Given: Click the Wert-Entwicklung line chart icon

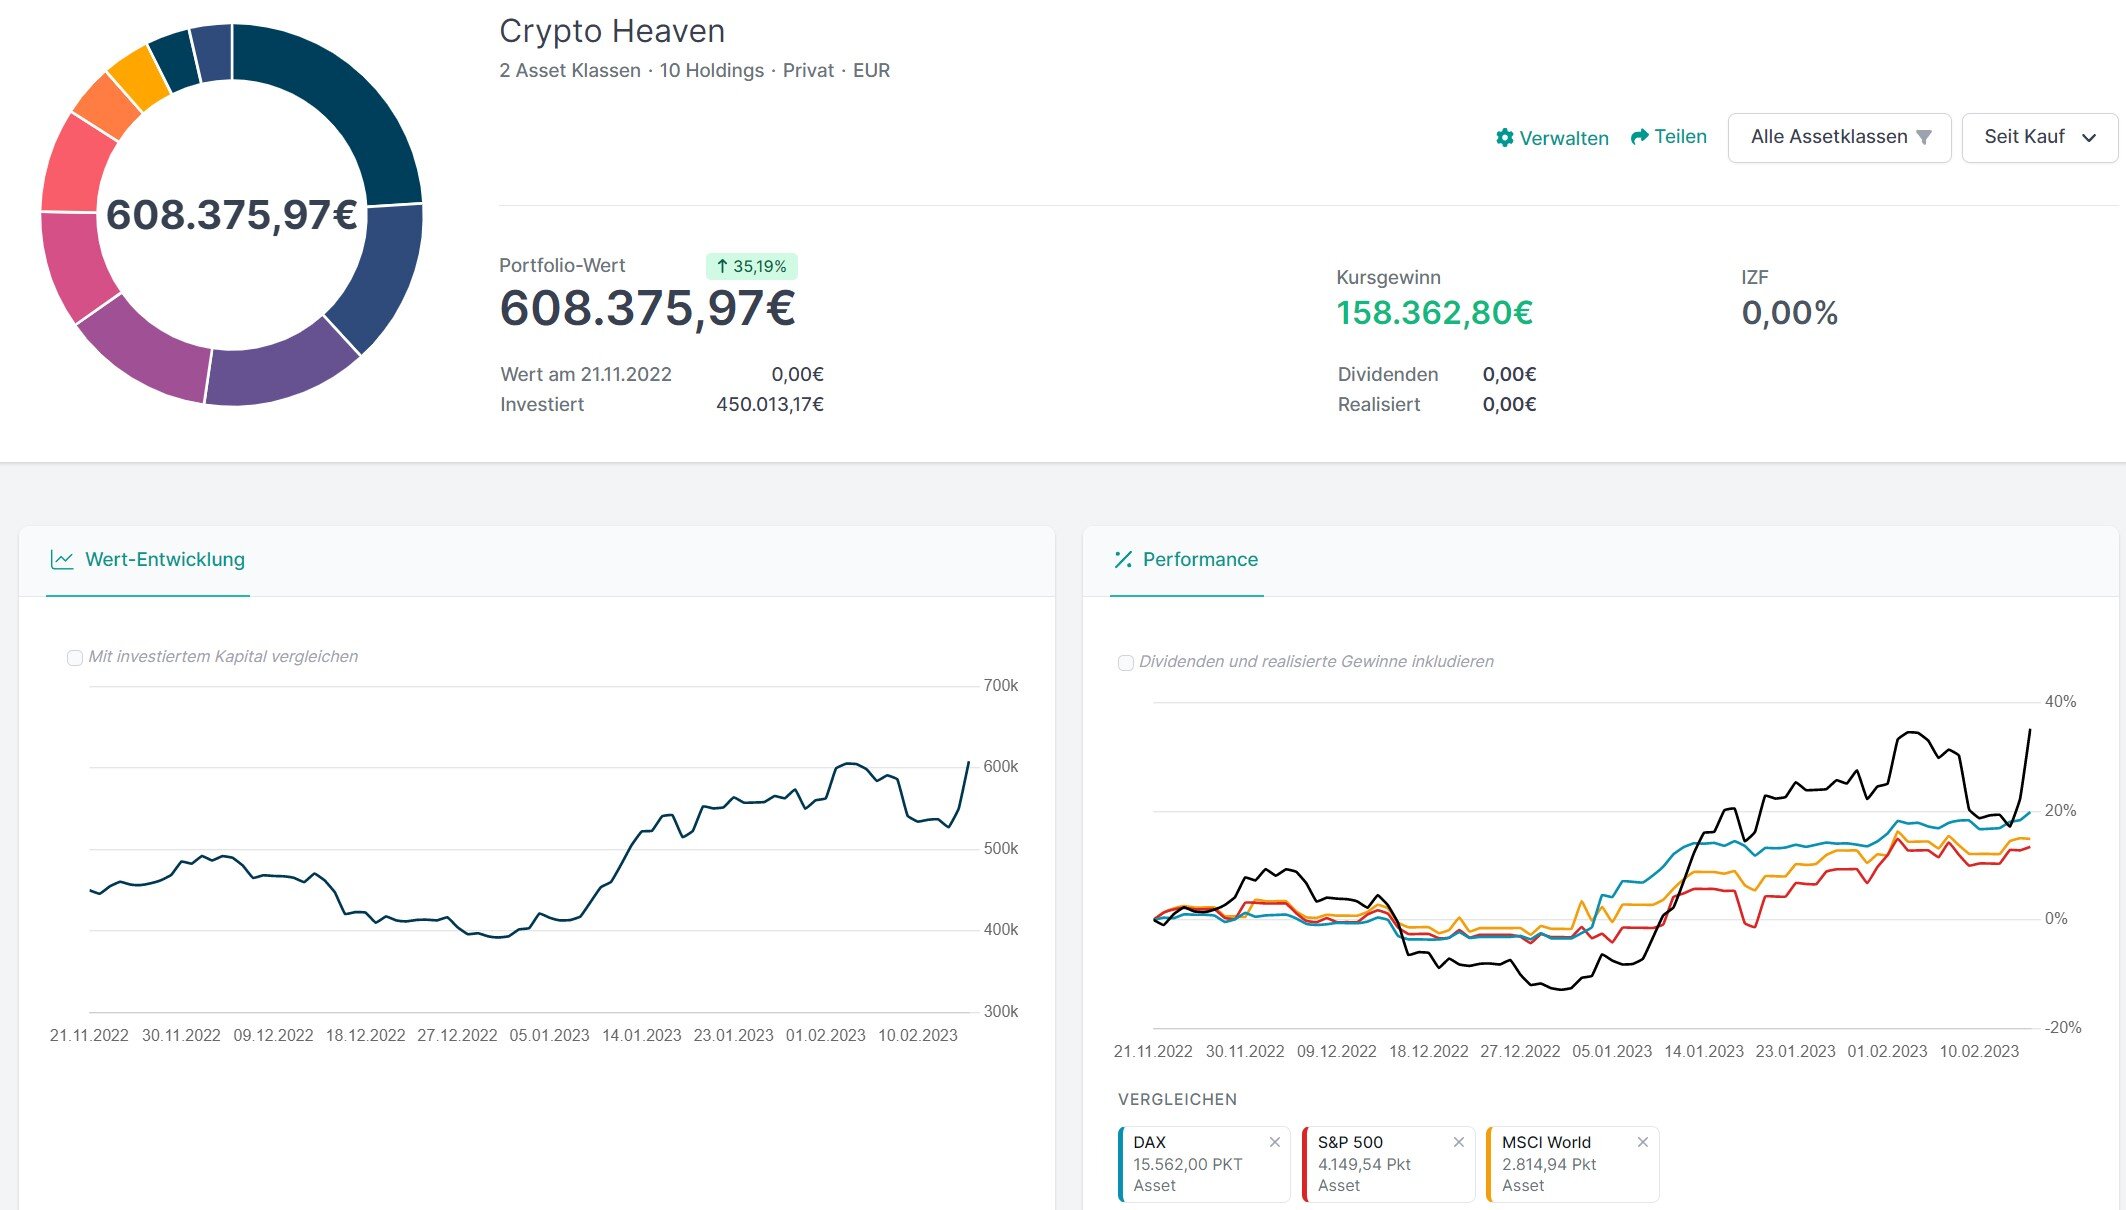Looking at the screenshot, I should [62, 560].
